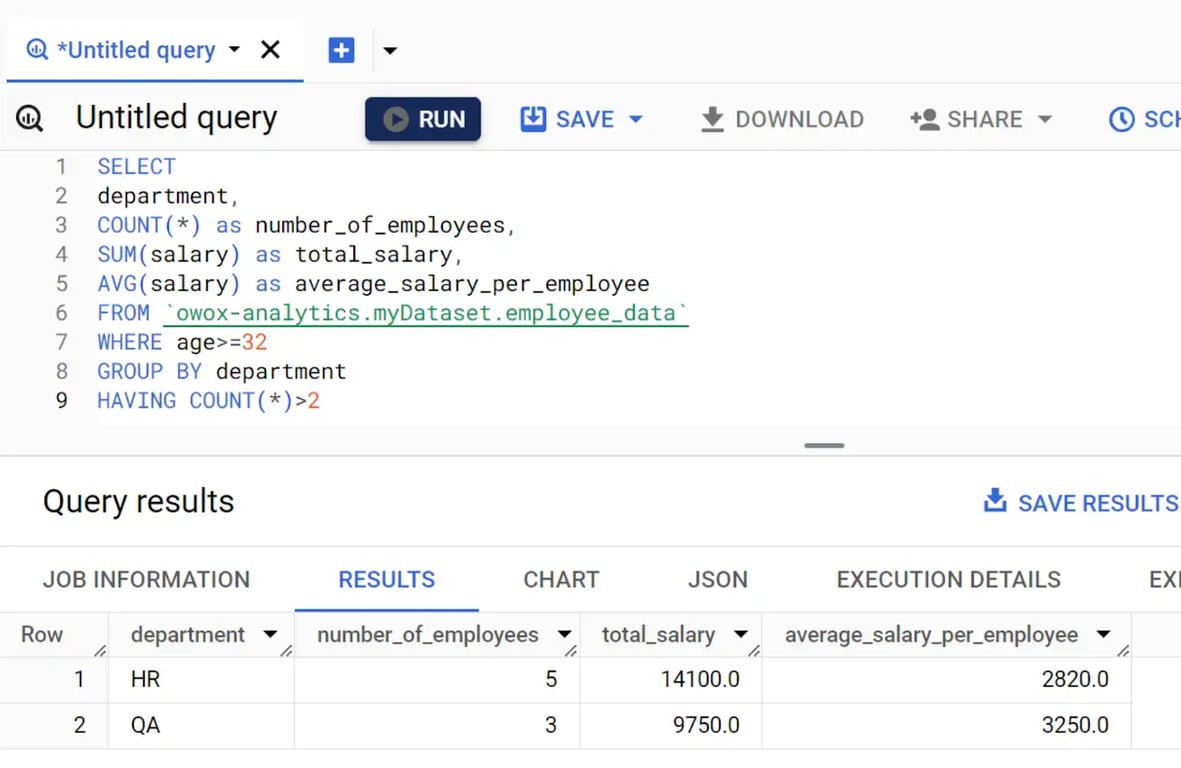Open the Untitled query tab dropdown arrow
This screenshot has height=768, width=1181.
coord(234,50)
